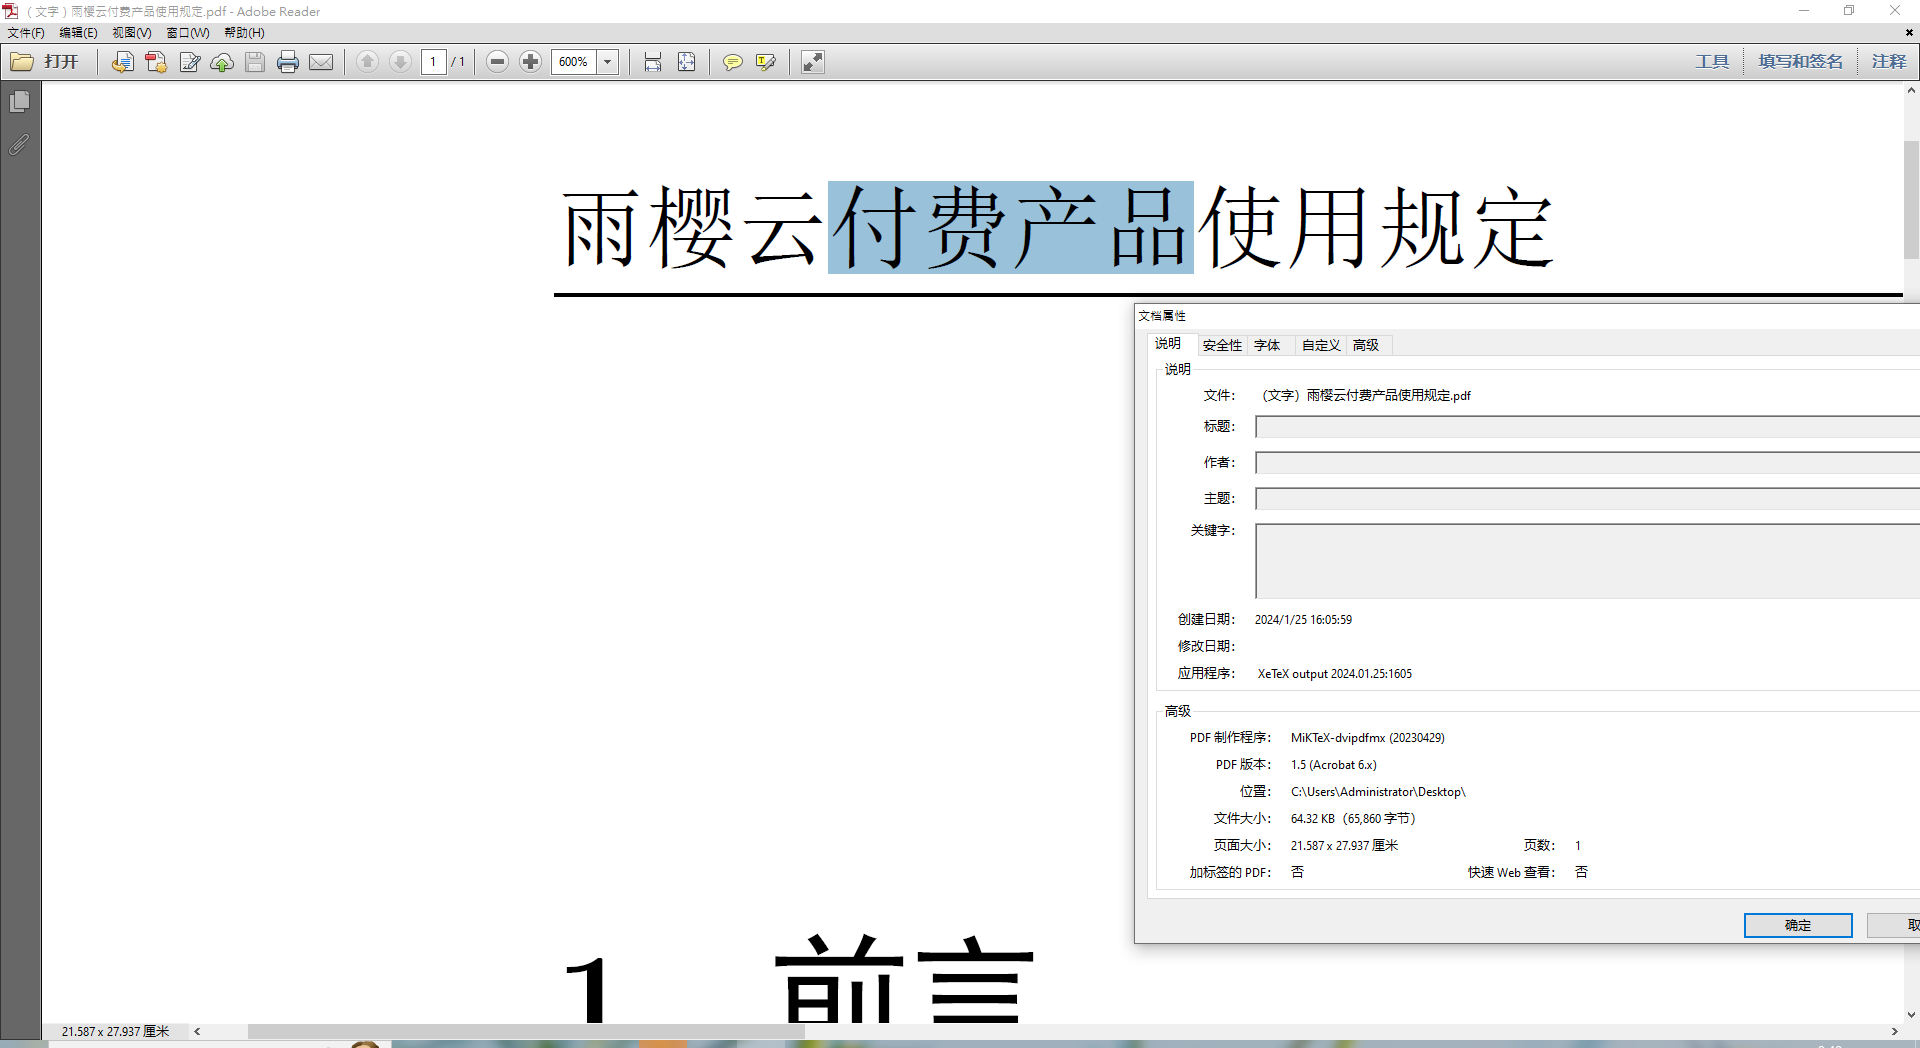
Task: Click the XeTeX output application value
Action: coord(1335,674)
